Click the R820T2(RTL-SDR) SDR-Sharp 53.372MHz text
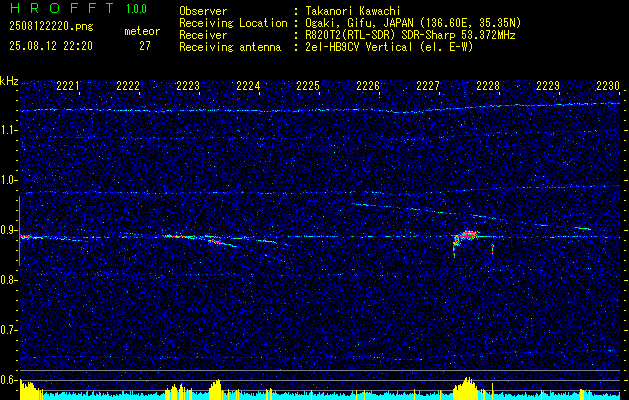The width and height of the screenshot is (629, 400). click(410, 35)
